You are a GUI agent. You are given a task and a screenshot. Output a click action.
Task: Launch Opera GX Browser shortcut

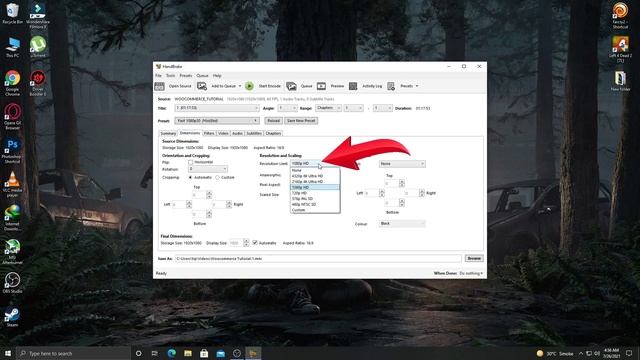pos(12,117)
